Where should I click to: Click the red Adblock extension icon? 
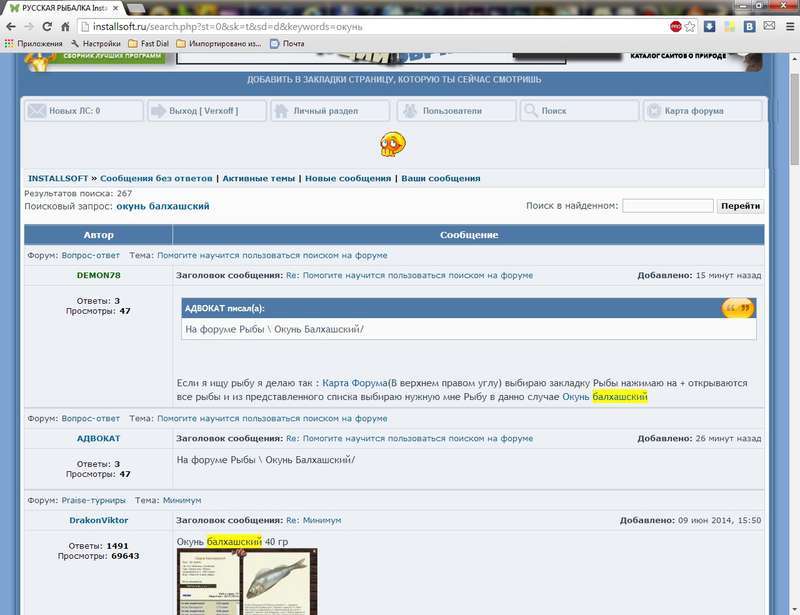tap(676, 27)
